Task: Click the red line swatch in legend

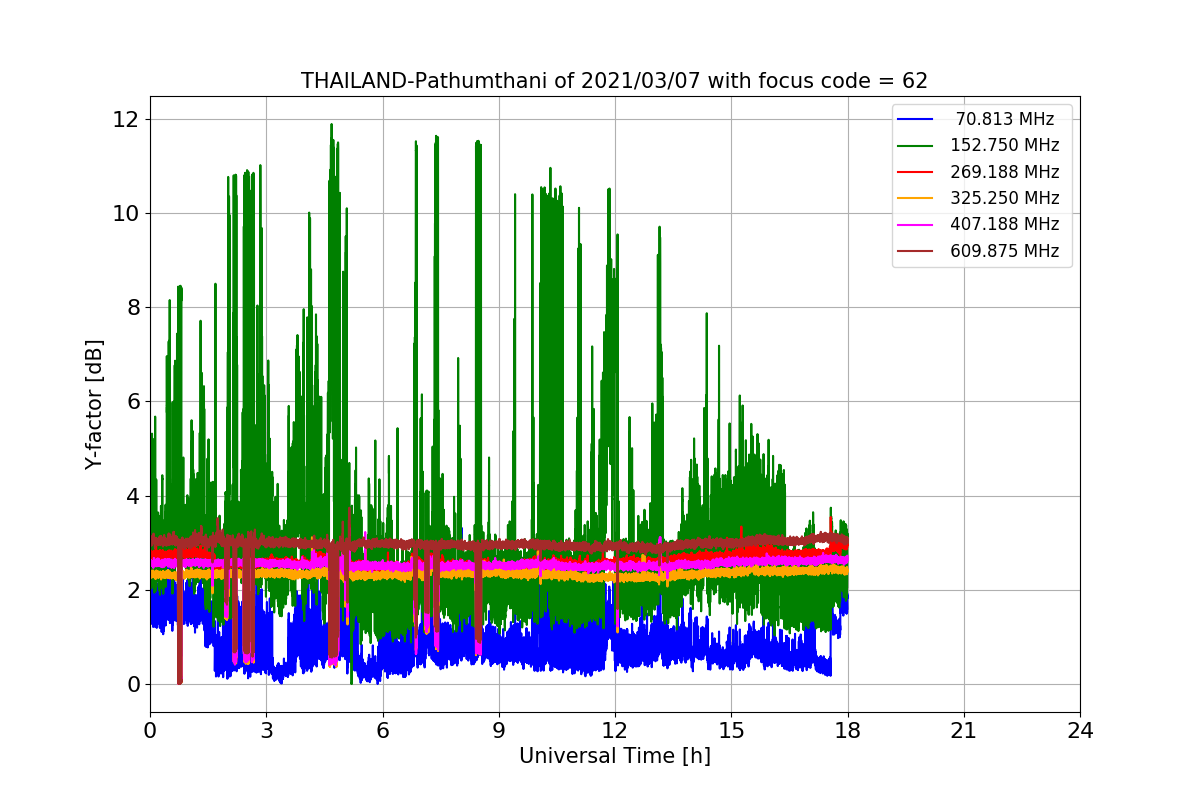Action: [916, 172]
